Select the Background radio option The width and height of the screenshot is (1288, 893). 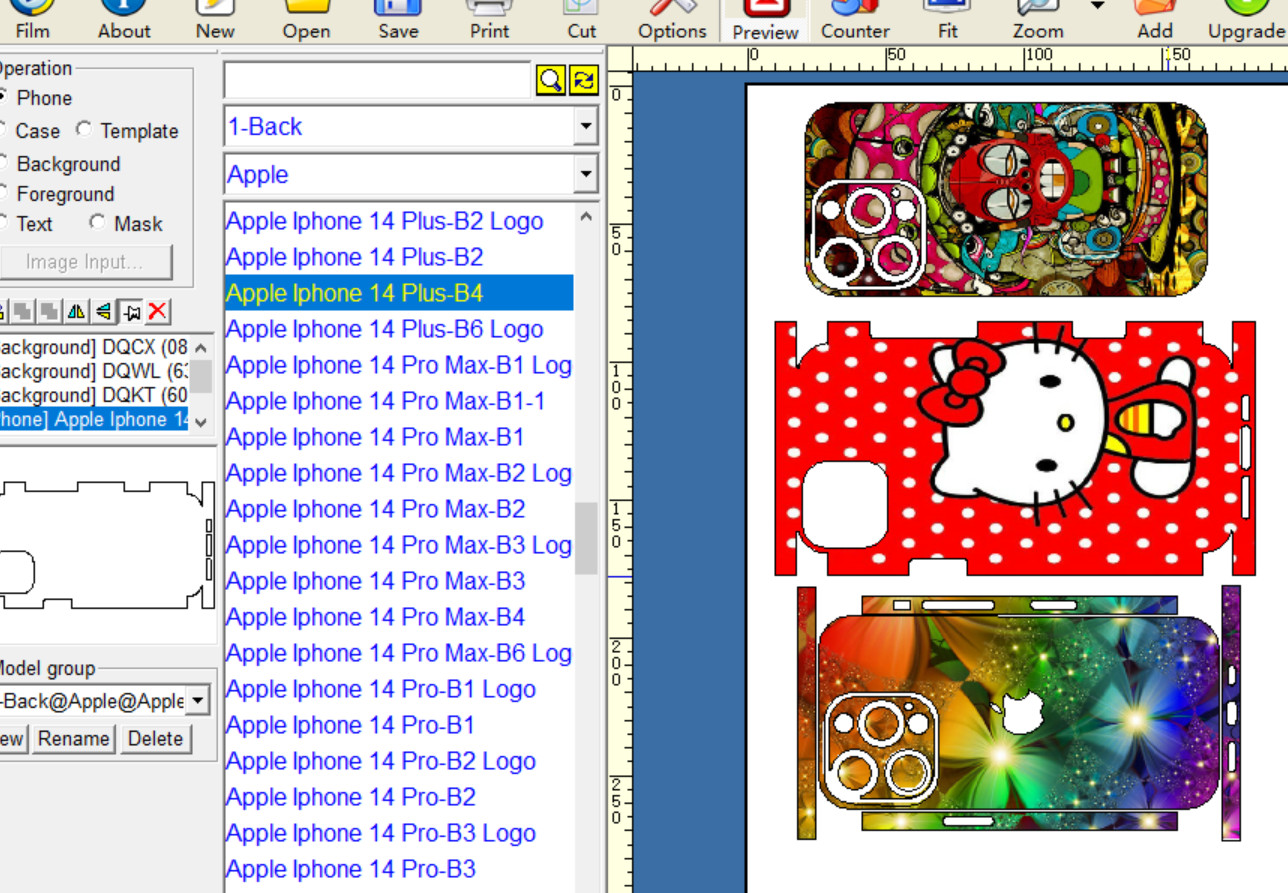coord(67,164)
